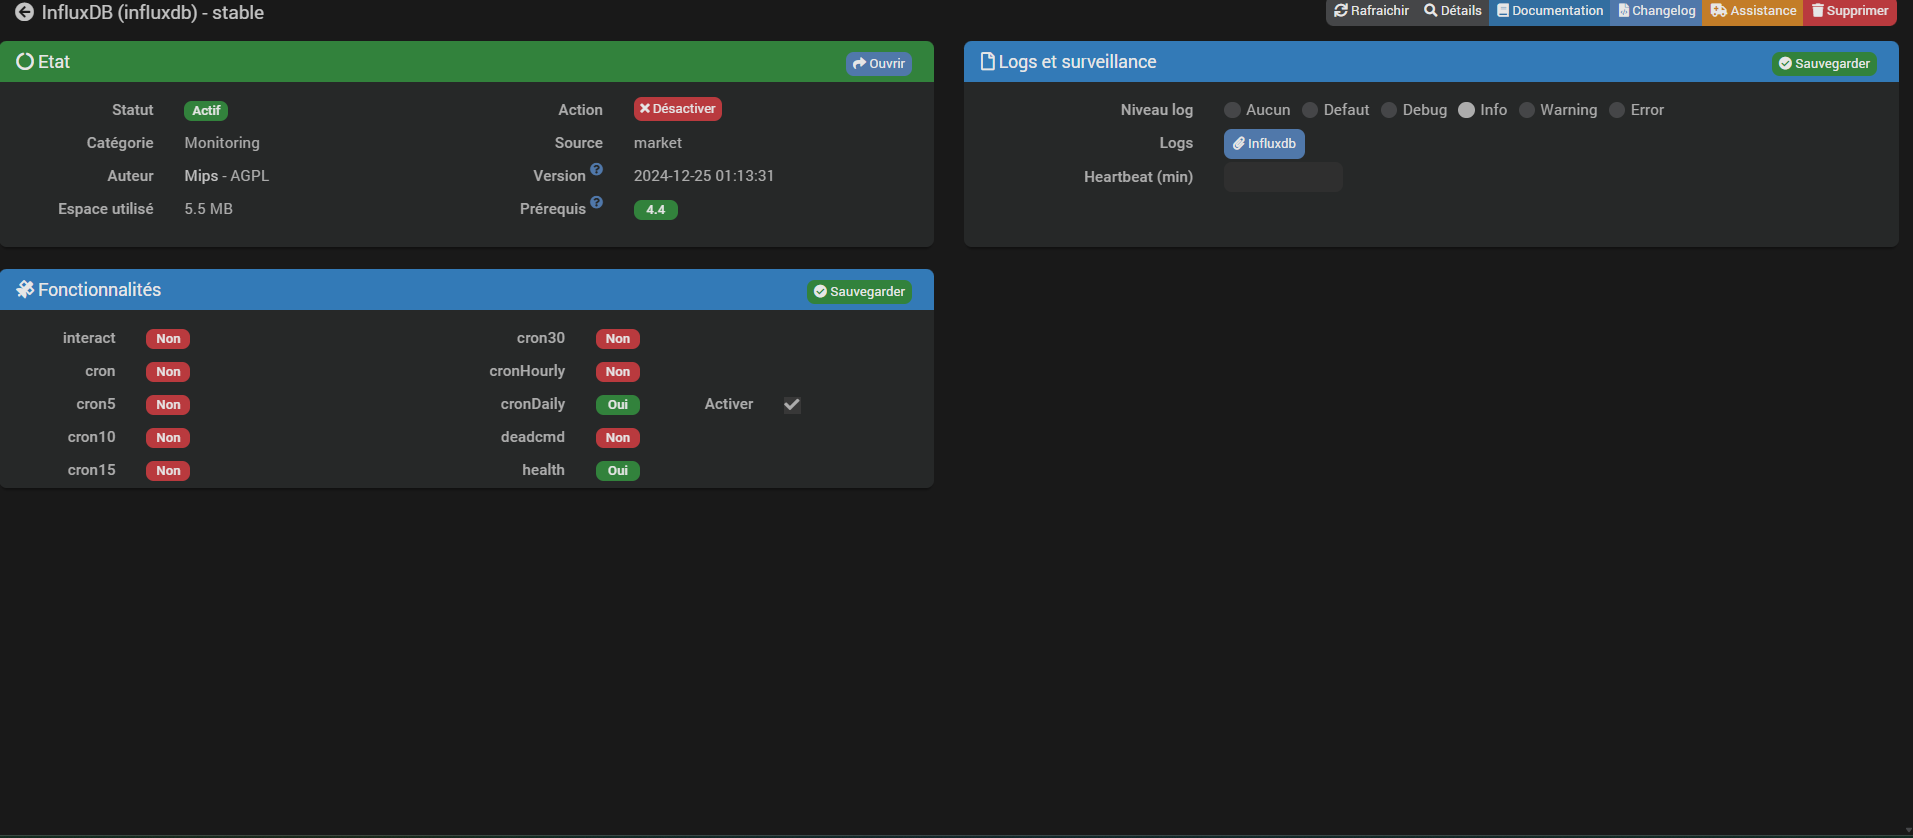
Task: Click the Non badge next to cron
Action: click(x=168, y=372)
